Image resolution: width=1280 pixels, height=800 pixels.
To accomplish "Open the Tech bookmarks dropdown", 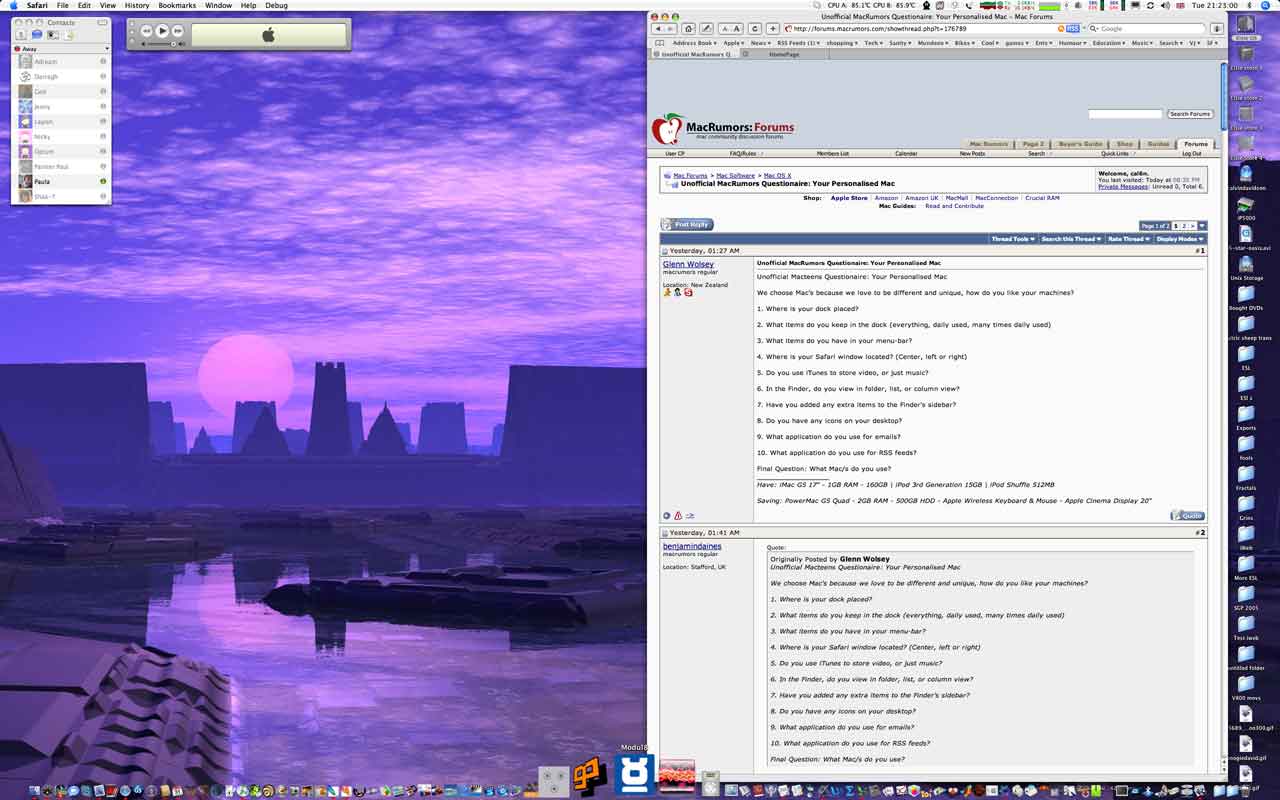I will pyautogui.click(x=874, y=43).
